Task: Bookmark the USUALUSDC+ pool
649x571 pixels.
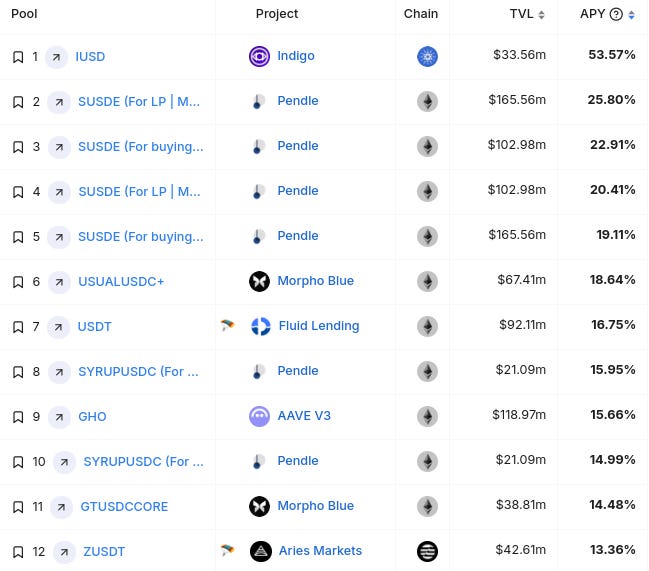Action: tap(18, 282)
